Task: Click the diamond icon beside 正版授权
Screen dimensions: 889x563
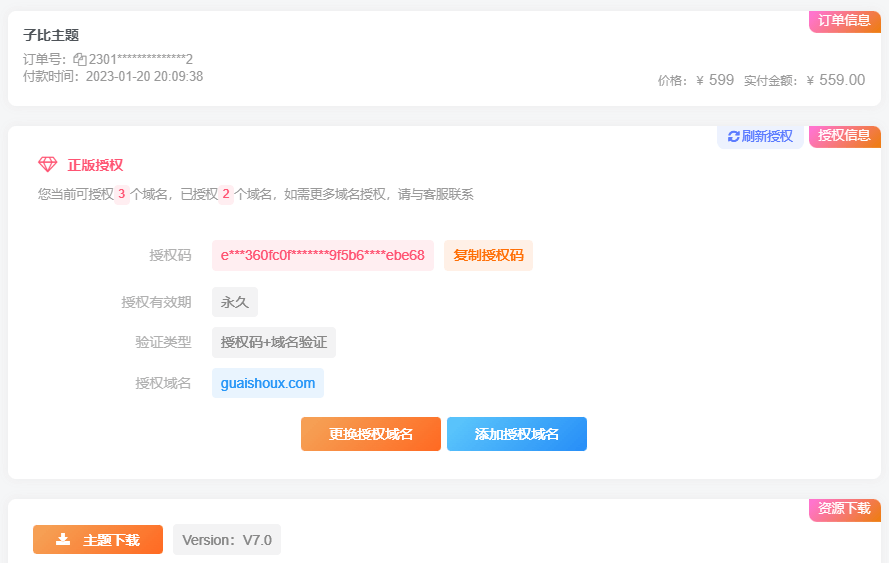Action: (48, 165)
